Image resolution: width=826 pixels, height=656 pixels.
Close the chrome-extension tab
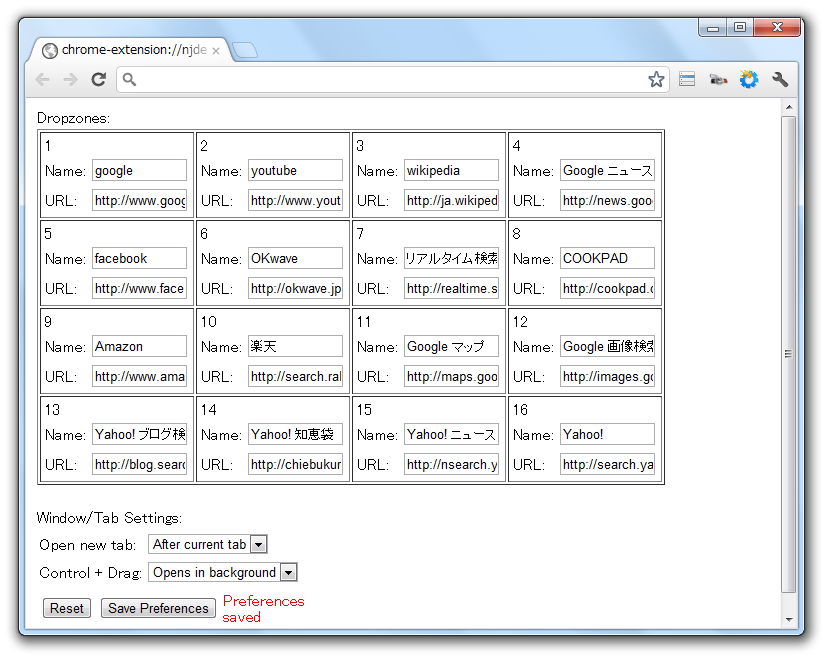pyautogui.click(x=216, y=51)
